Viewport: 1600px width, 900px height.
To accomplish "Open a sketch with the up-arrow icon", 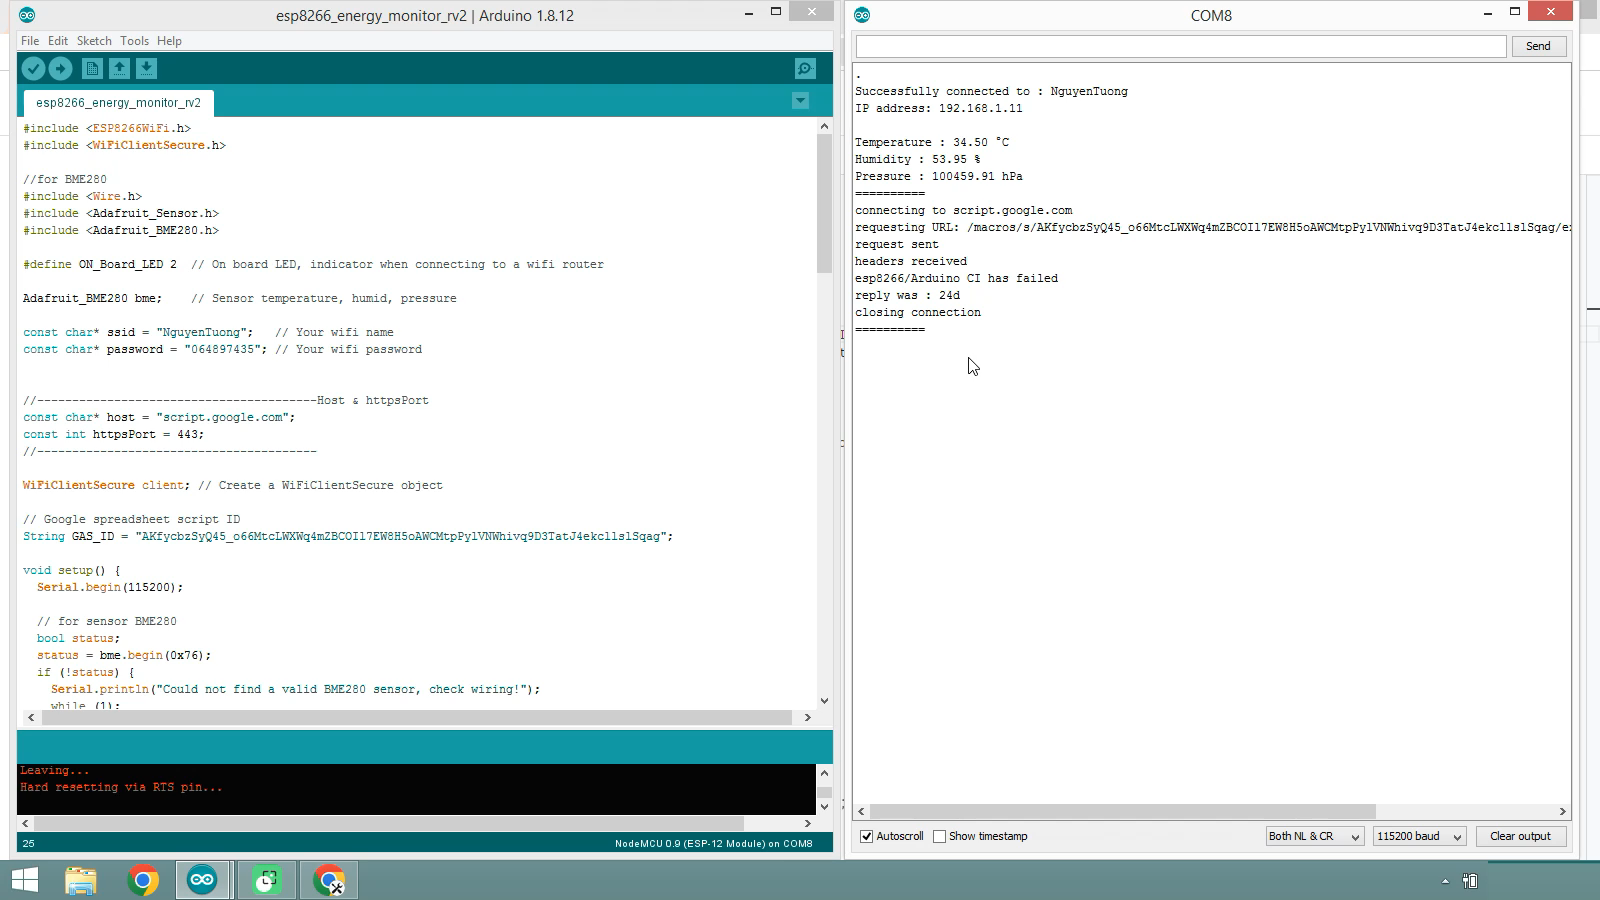I will coord(119,68).
